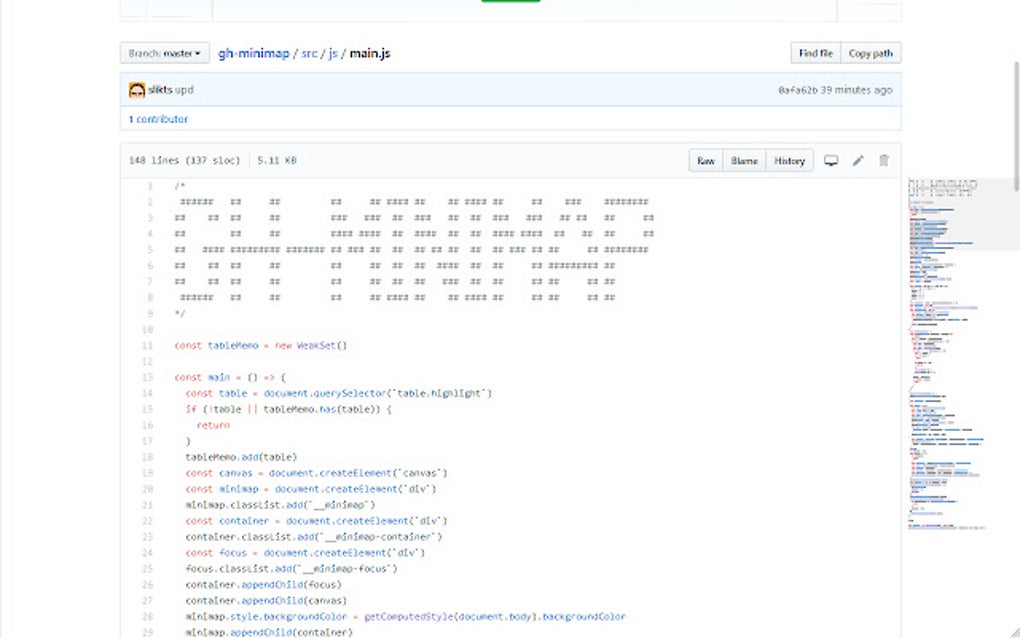Click the upd commit message

tap(185, 90)
